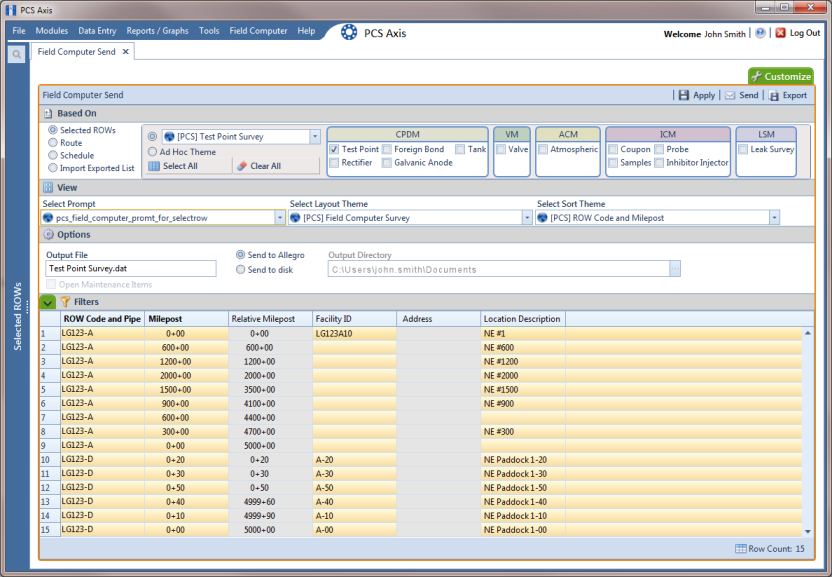
Task: Select the Import Exported List option
Action: tap(53, 168)
